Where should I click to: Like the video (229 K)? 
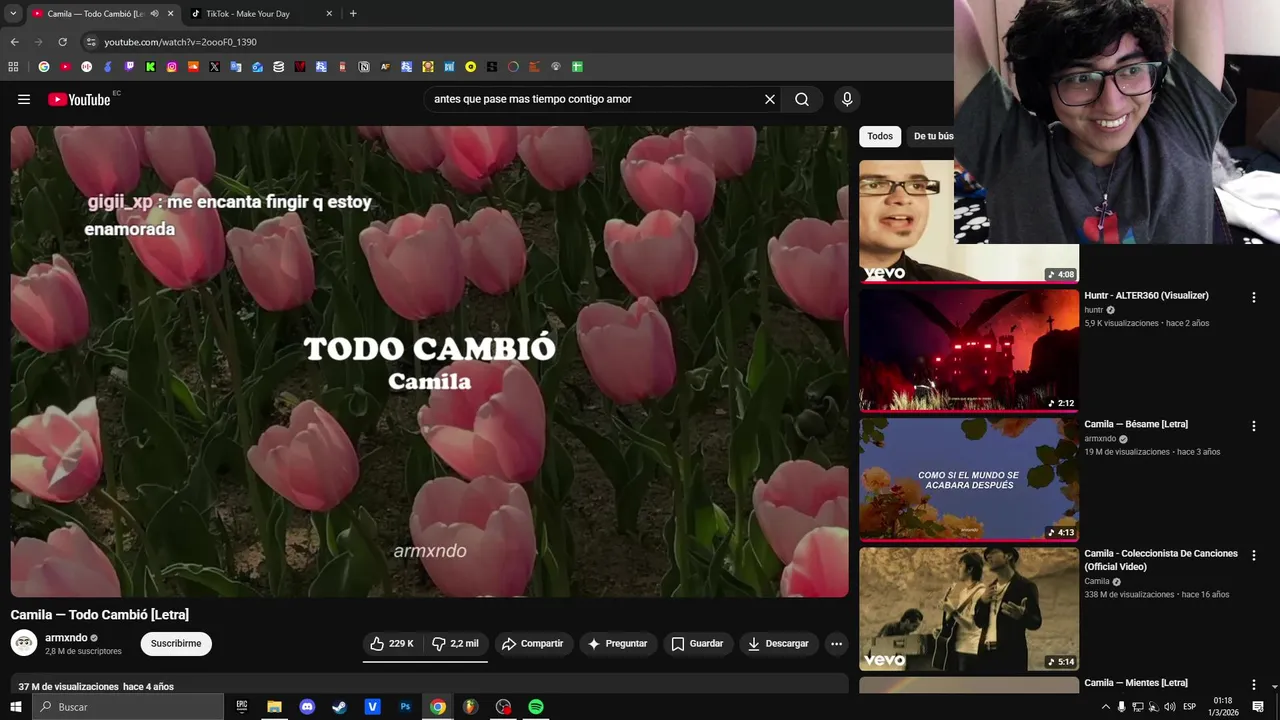[392, 643]
